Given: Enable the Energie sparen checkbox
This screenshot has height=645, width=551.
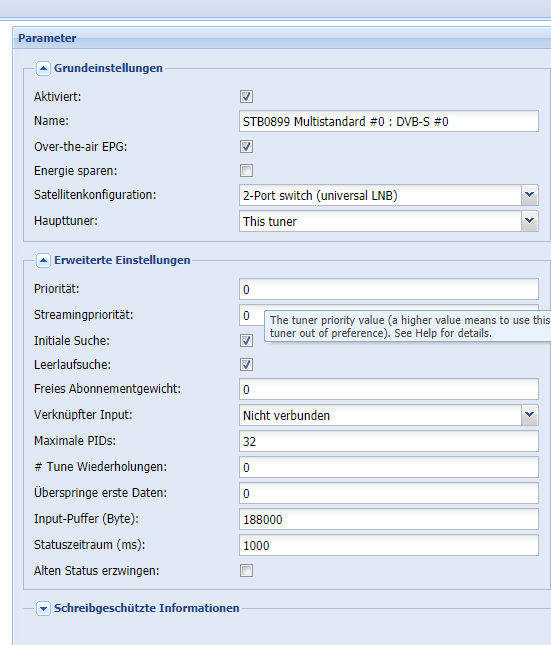Looking at the screenshot, I should pos(246,170).
